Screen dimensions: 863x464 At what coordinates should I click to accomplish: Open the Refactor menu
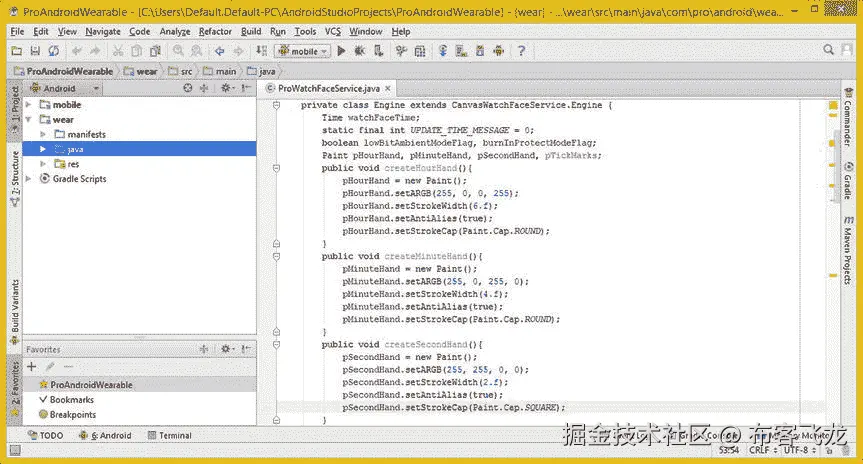pos(215,31)
